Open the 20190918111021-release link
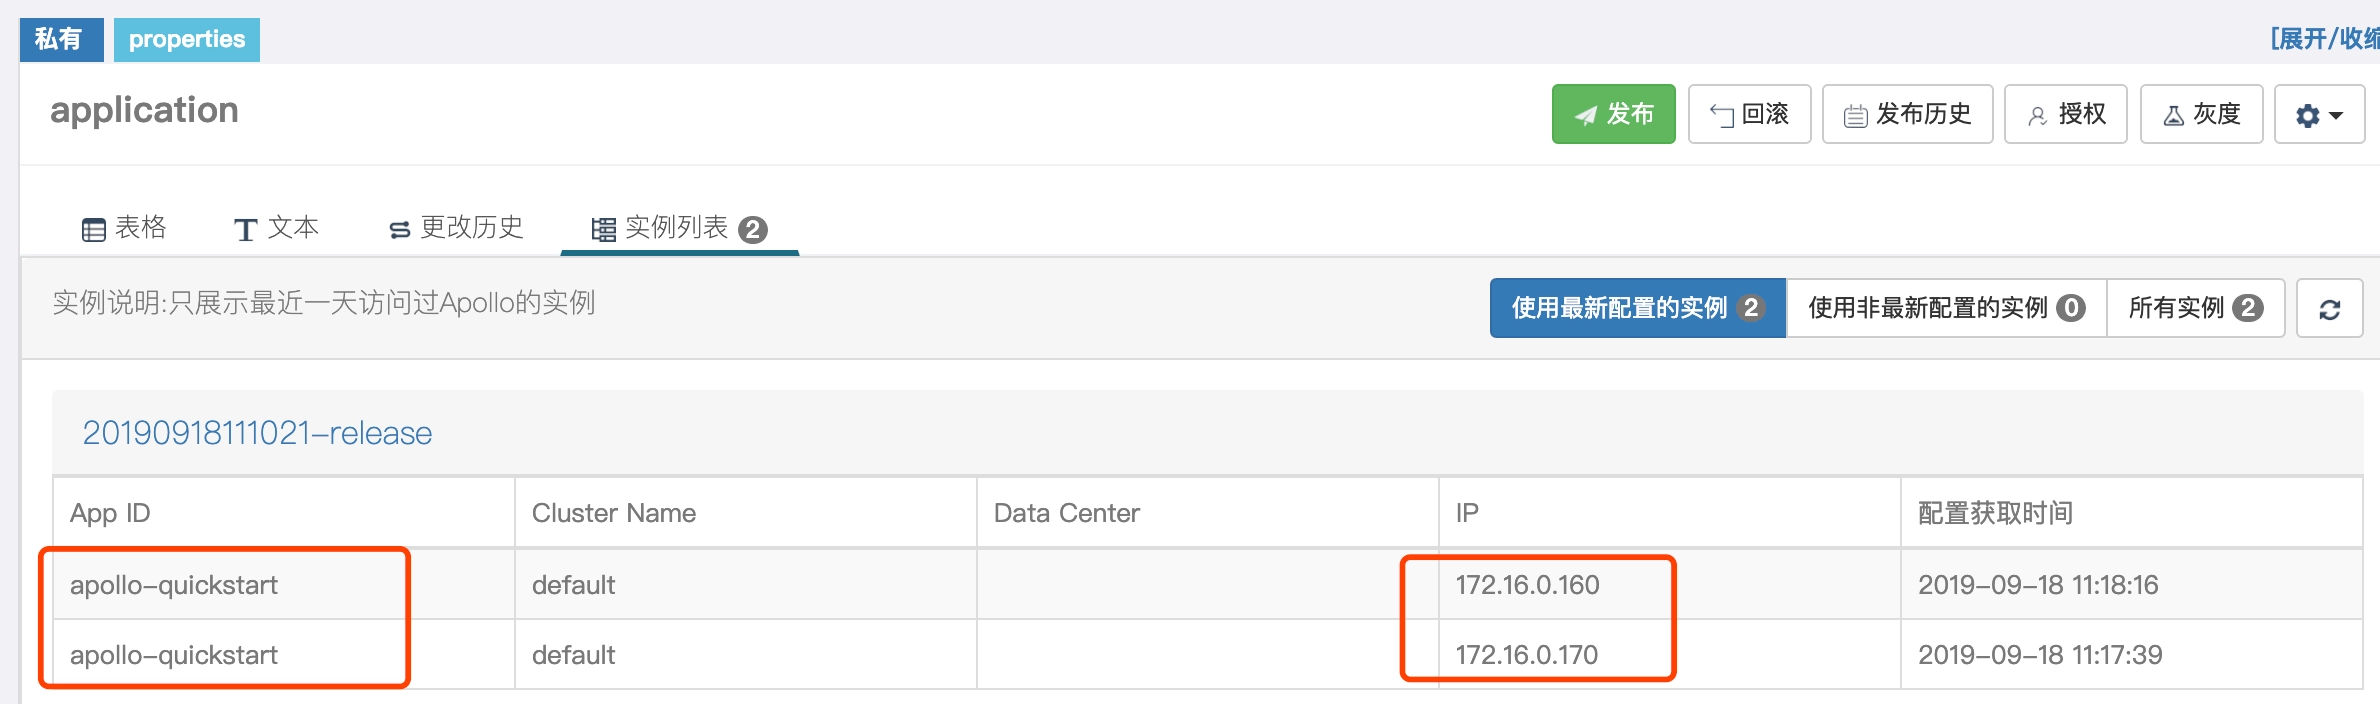The image size is (2380, 704). click(257, 433)
